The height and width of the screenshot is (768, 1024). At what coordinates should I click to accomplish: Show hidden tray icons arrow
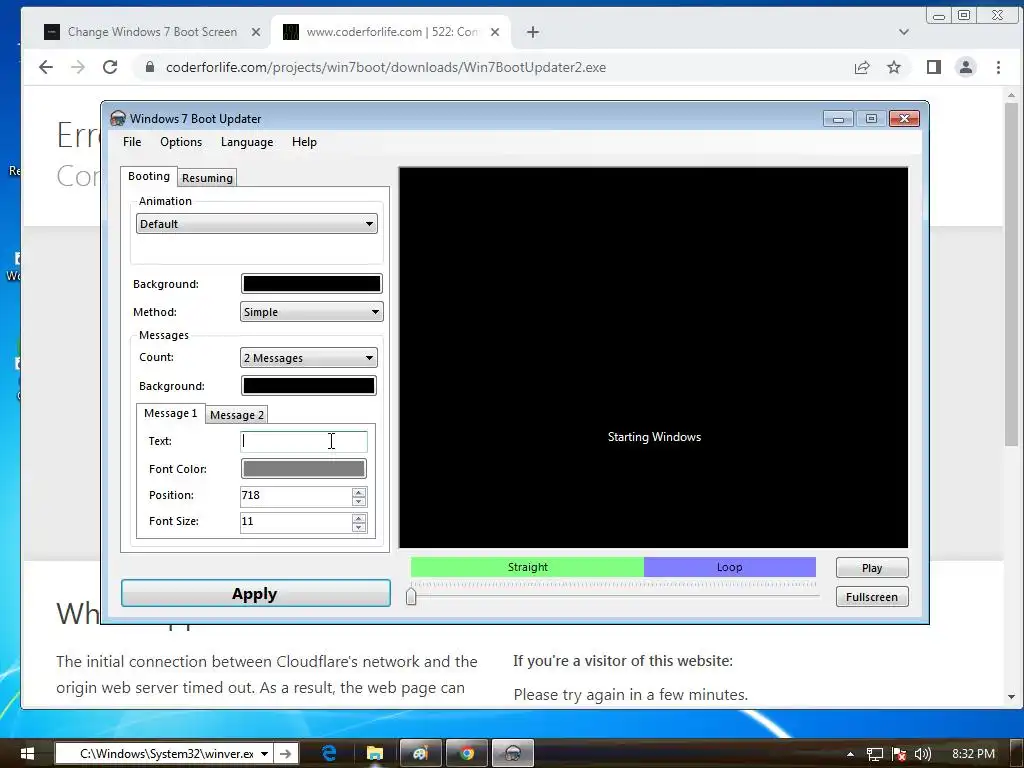click(850, 754)
